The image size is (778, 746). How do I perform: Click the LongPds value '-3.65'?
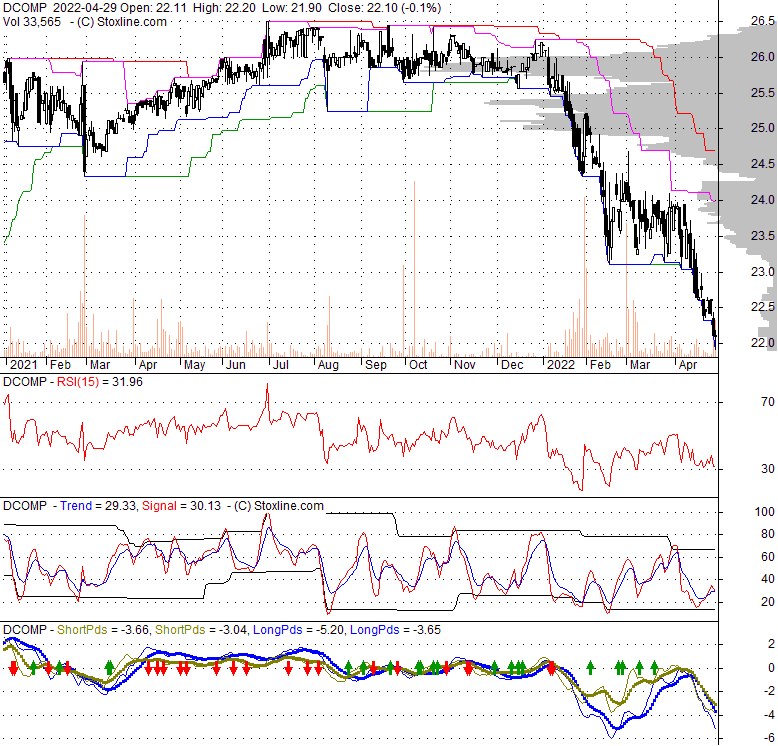click(427, 630)
